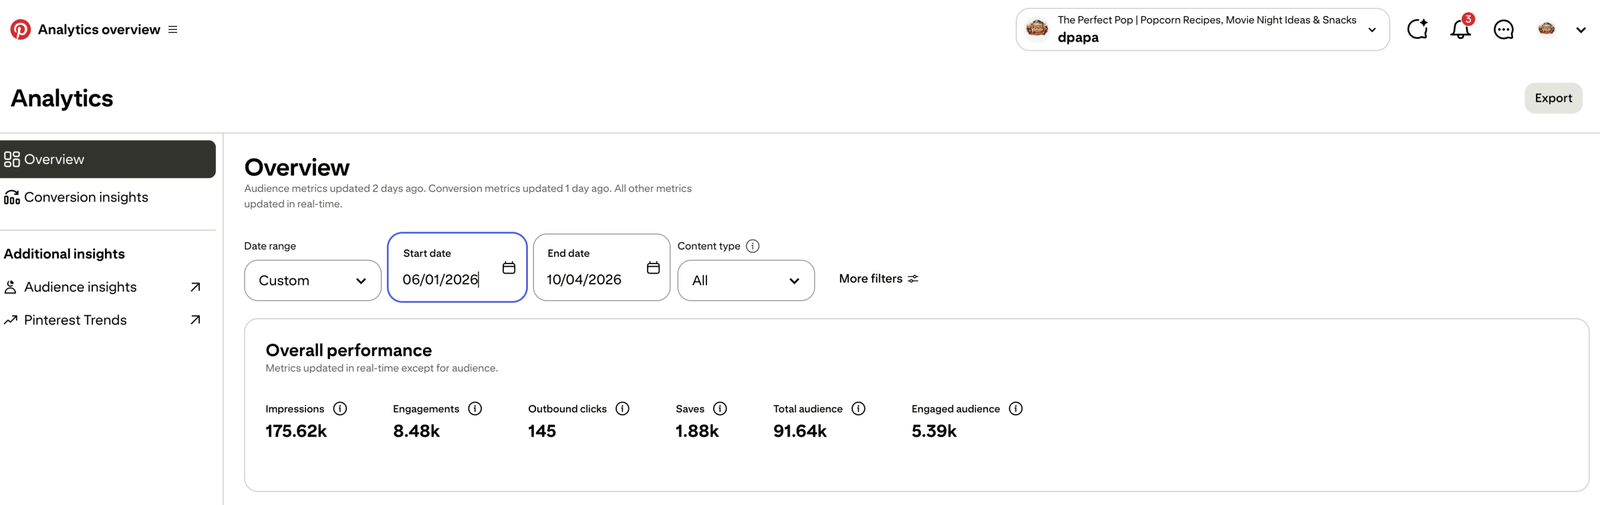Click the Engagements value 8.48k
1600x505 pixels.
click(416, 431)
